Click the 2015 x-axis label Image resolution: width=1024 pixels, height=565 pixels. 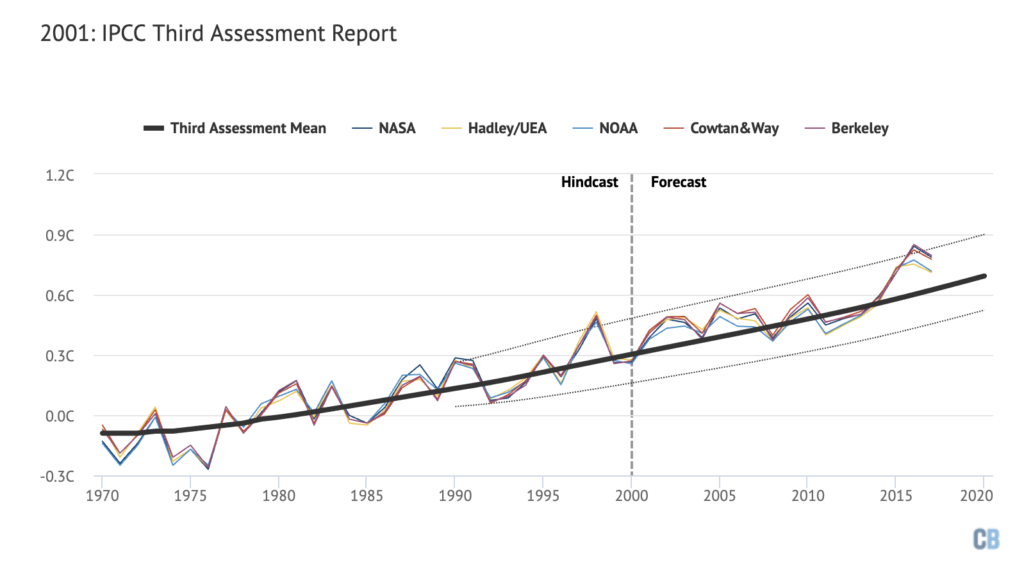point(896,496)
